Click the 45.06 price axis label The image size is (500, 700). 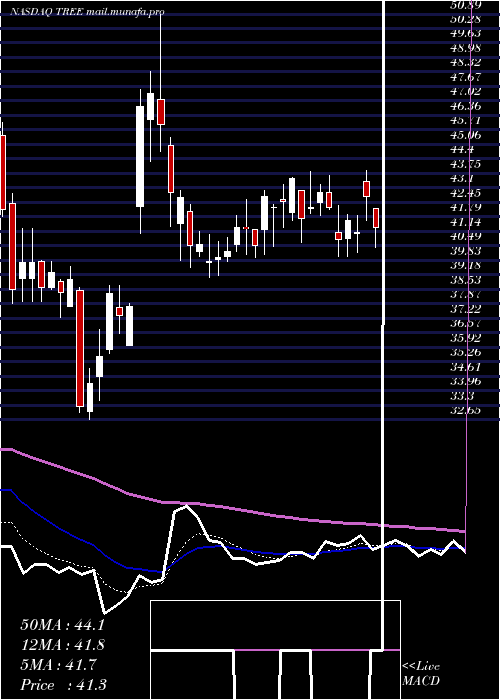click(x=466, y=135)
